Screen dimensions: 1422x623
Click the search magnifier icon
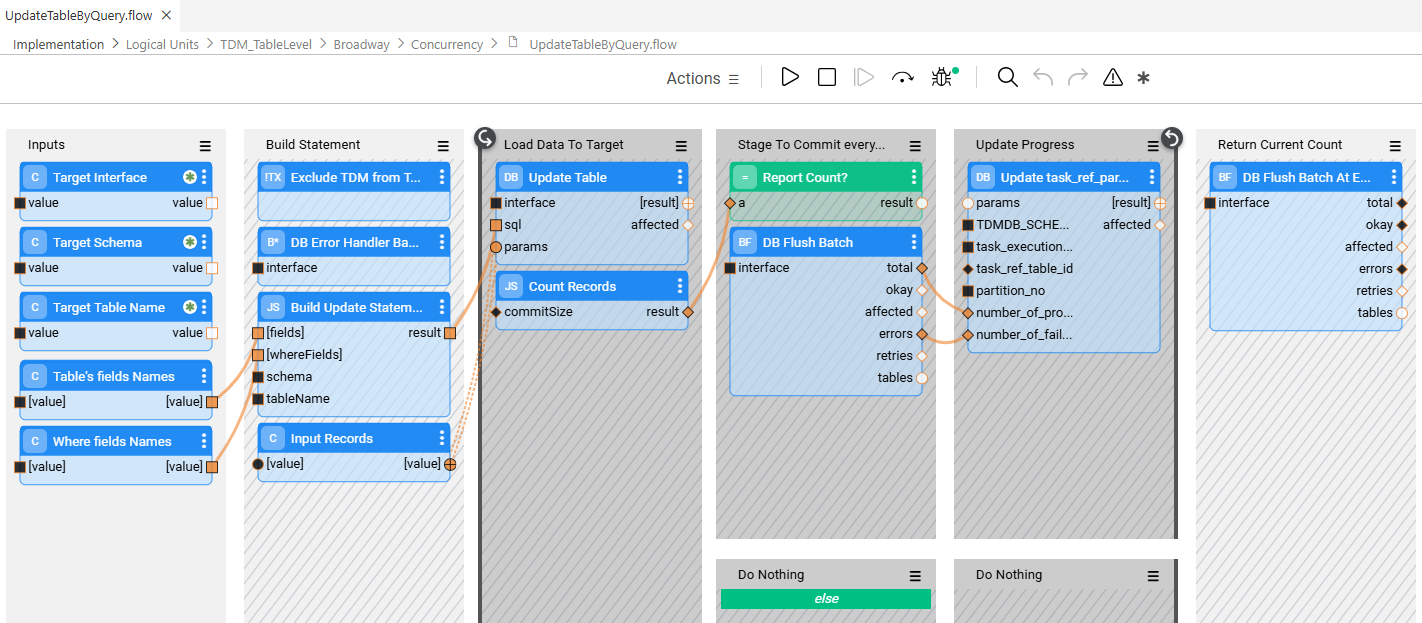pyautogui.click(x=1007, y=78)
